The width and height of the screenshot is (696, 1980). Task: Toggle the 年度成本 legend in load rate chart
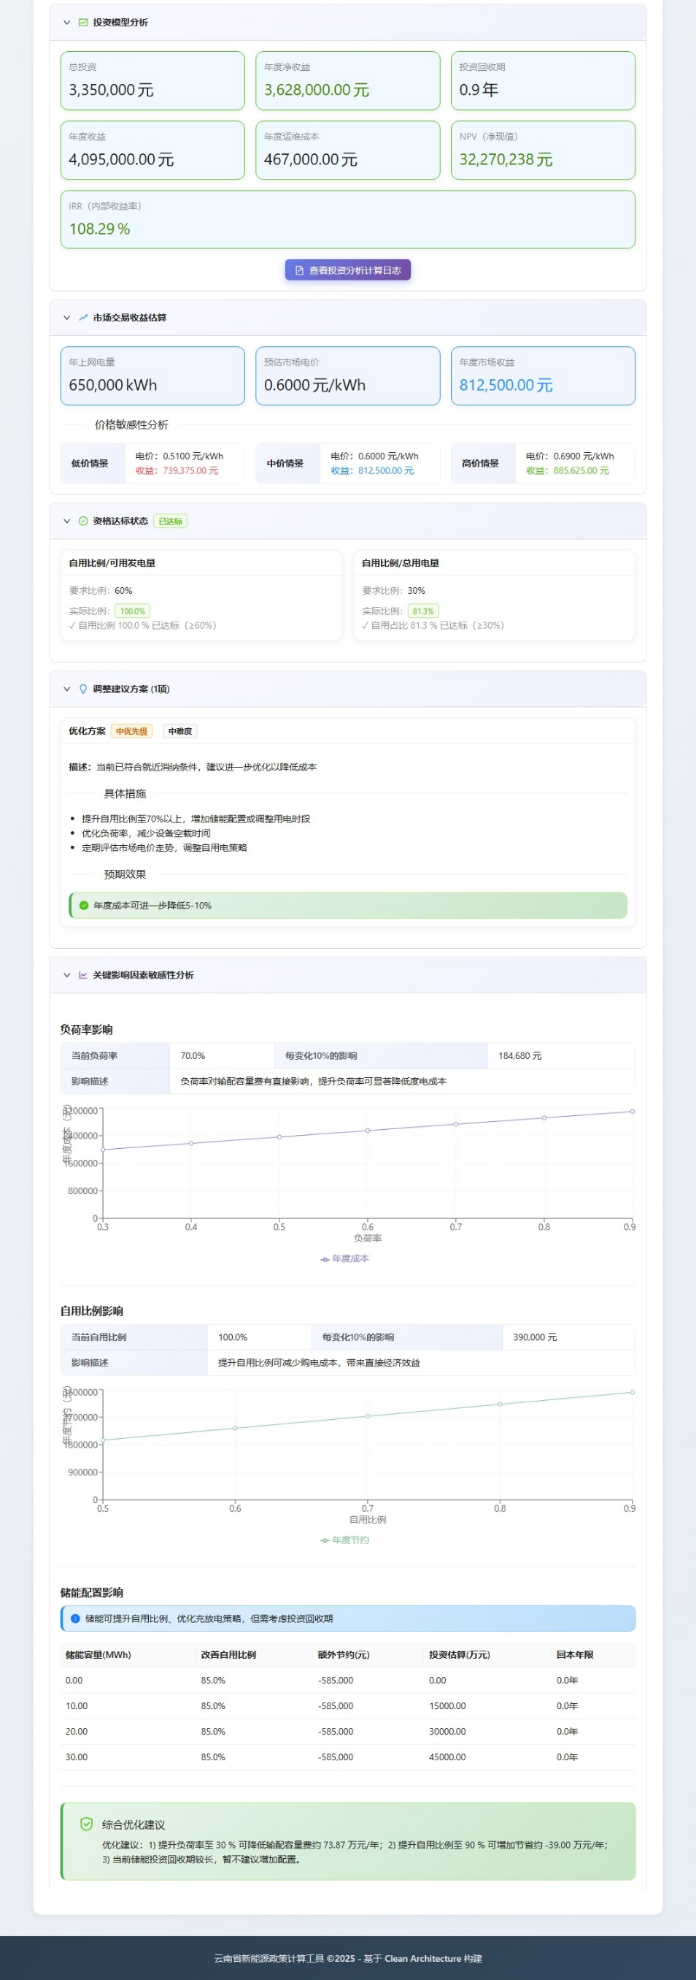click(345, 1259)
